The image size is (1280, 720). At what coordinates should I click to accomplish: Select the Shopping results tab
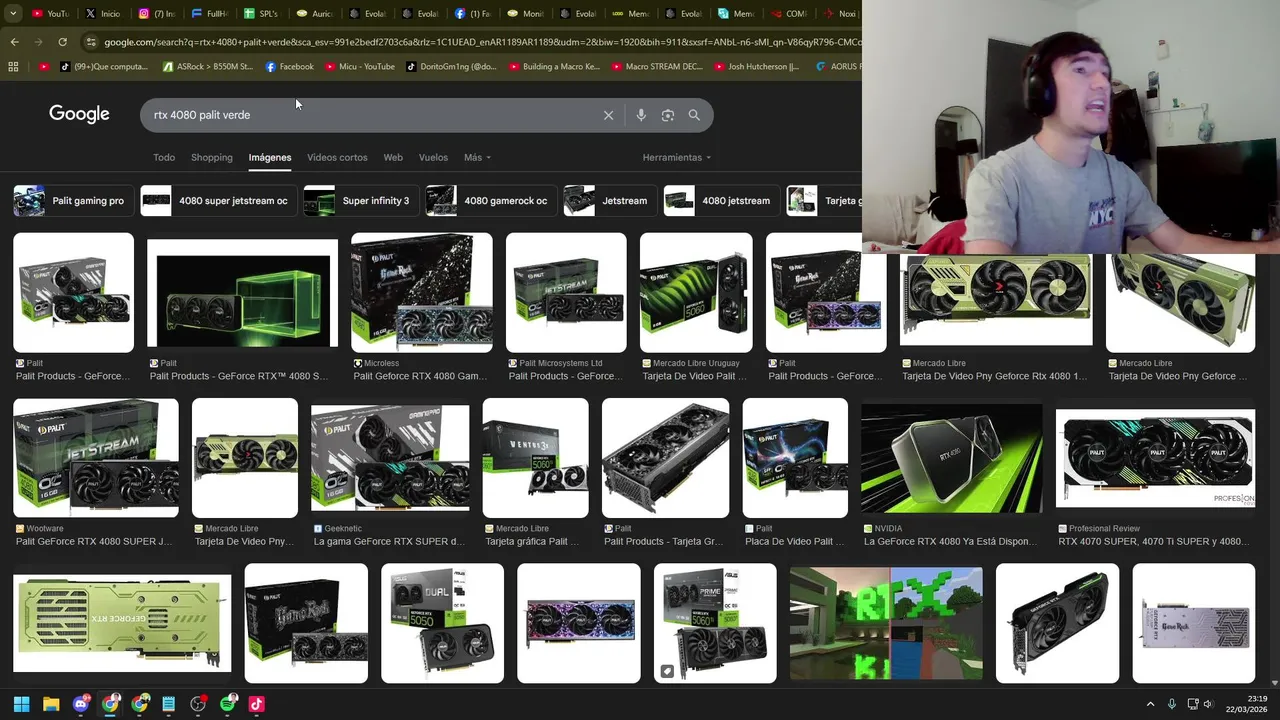coord(212,157)
